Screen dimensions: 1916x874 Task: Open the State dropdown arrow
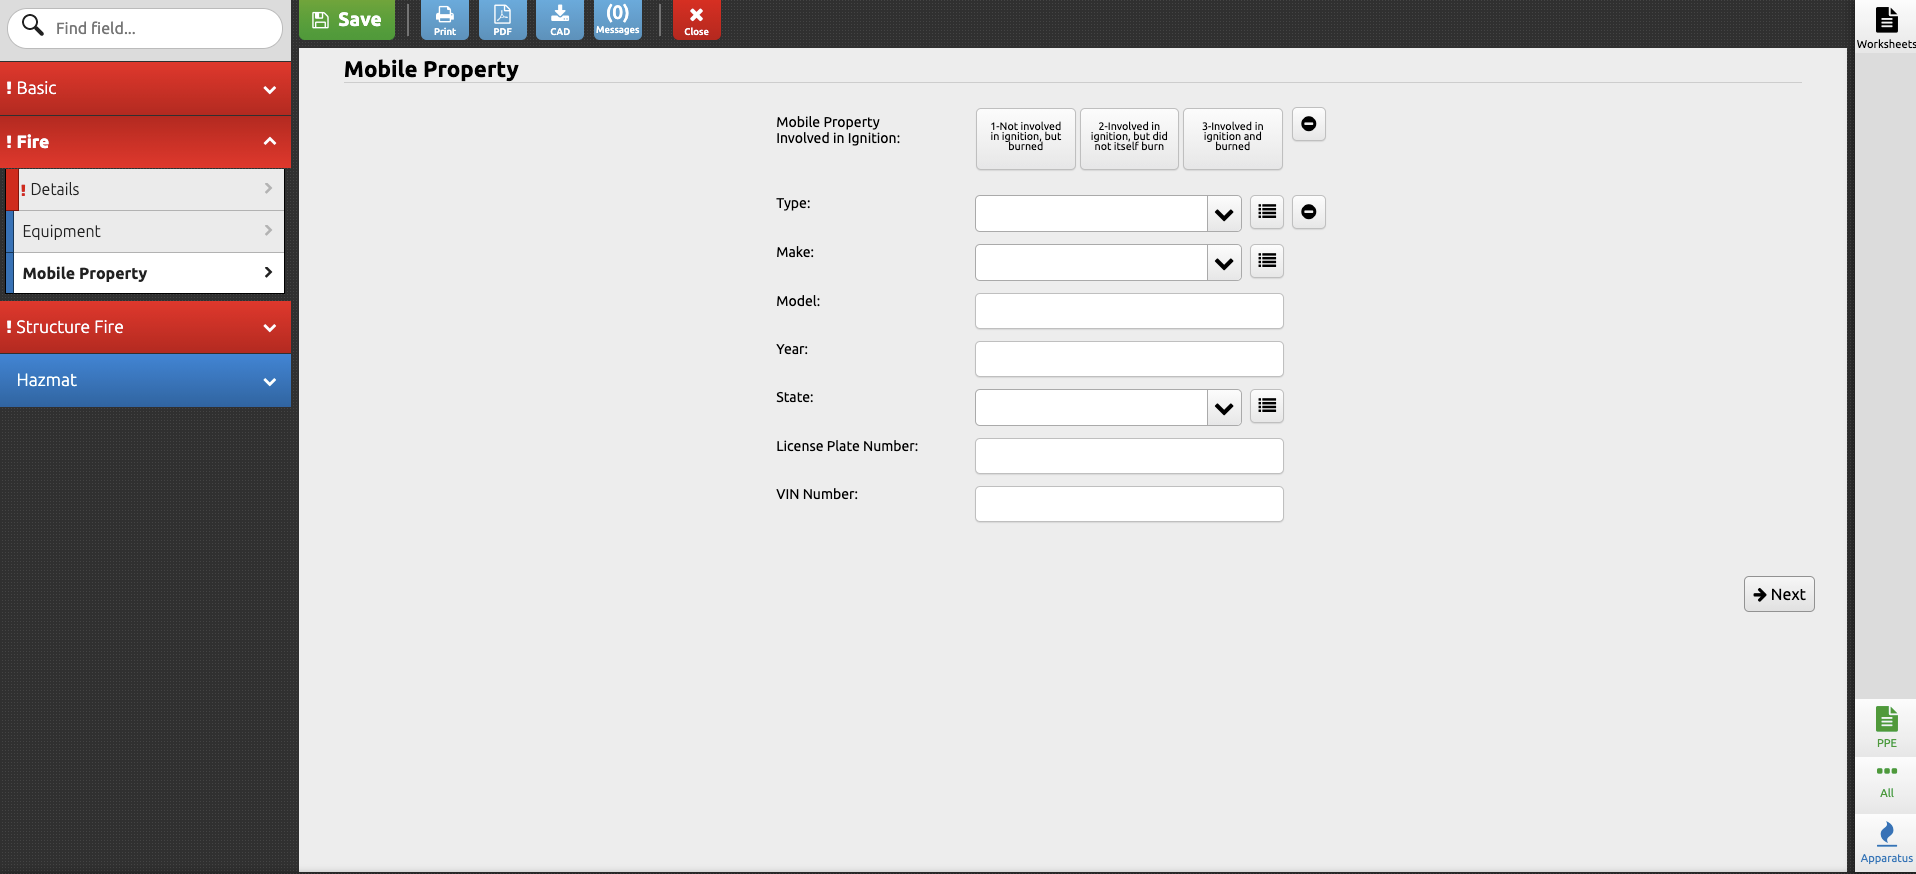pyautogui.click(x=1224, y=408)
